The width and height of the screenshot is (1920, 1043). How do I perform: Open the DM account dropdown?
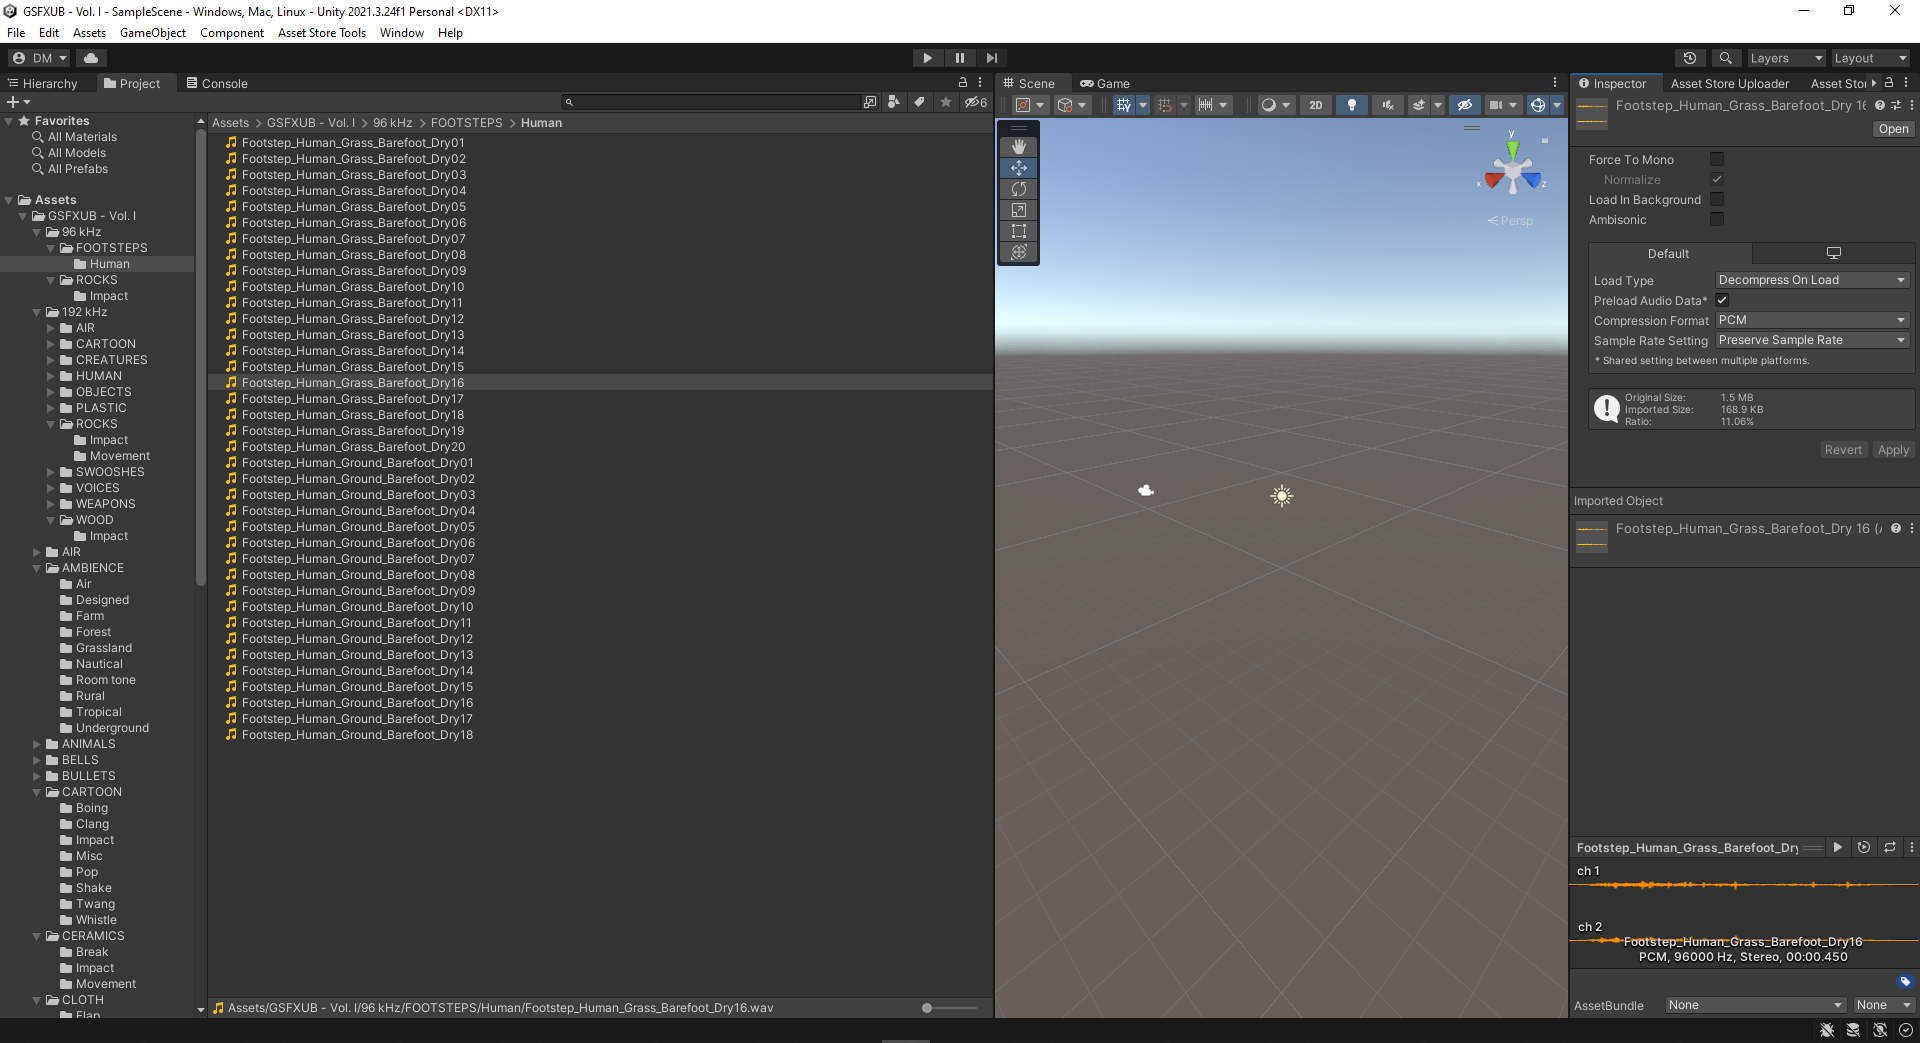click(x=39, y=58)
